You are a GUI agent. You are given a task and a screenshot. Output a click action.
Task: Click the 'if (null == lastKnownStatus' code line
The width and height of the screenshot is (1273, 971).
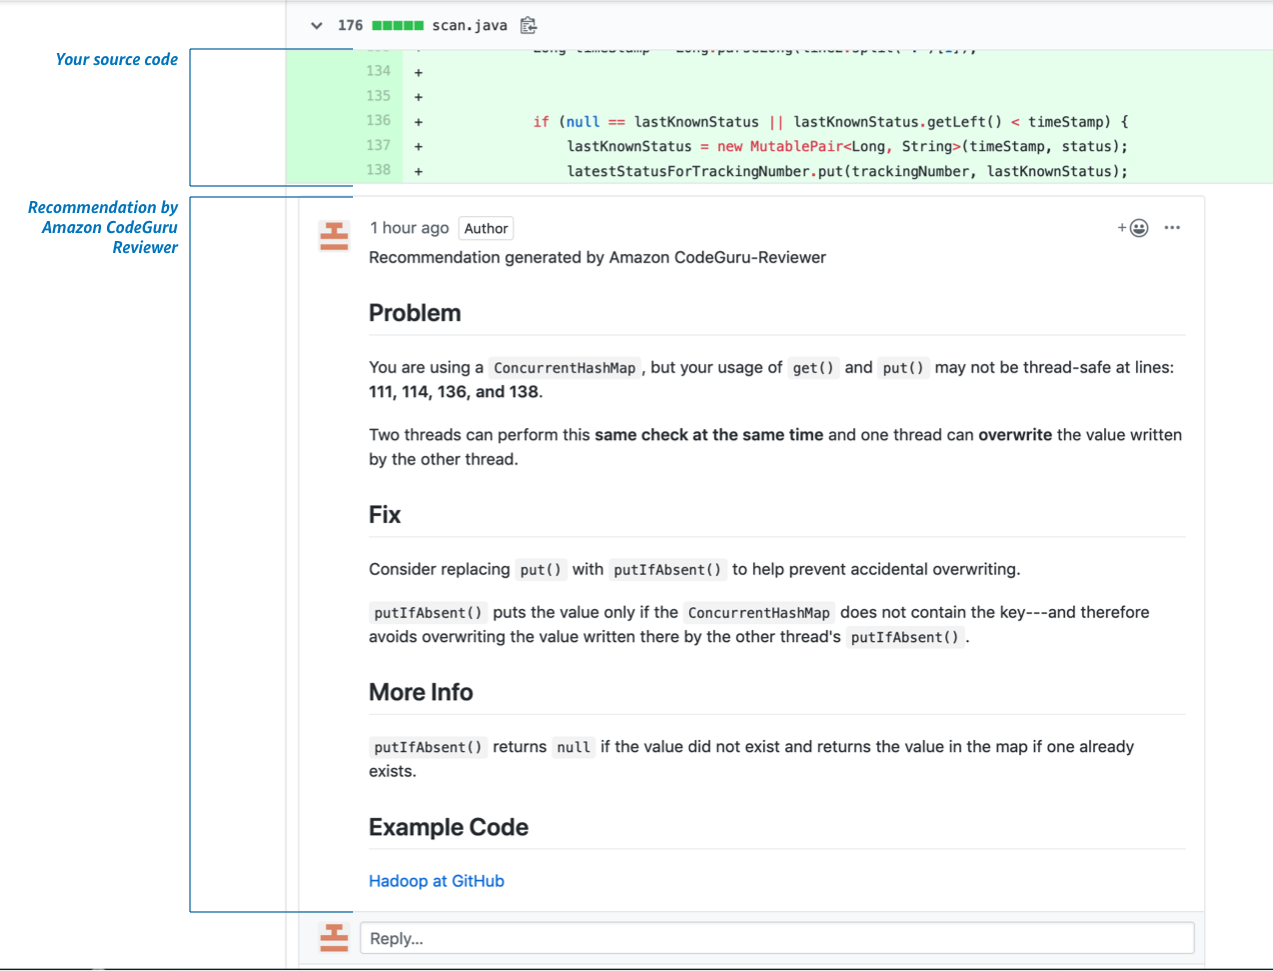(x=830, y=122)
